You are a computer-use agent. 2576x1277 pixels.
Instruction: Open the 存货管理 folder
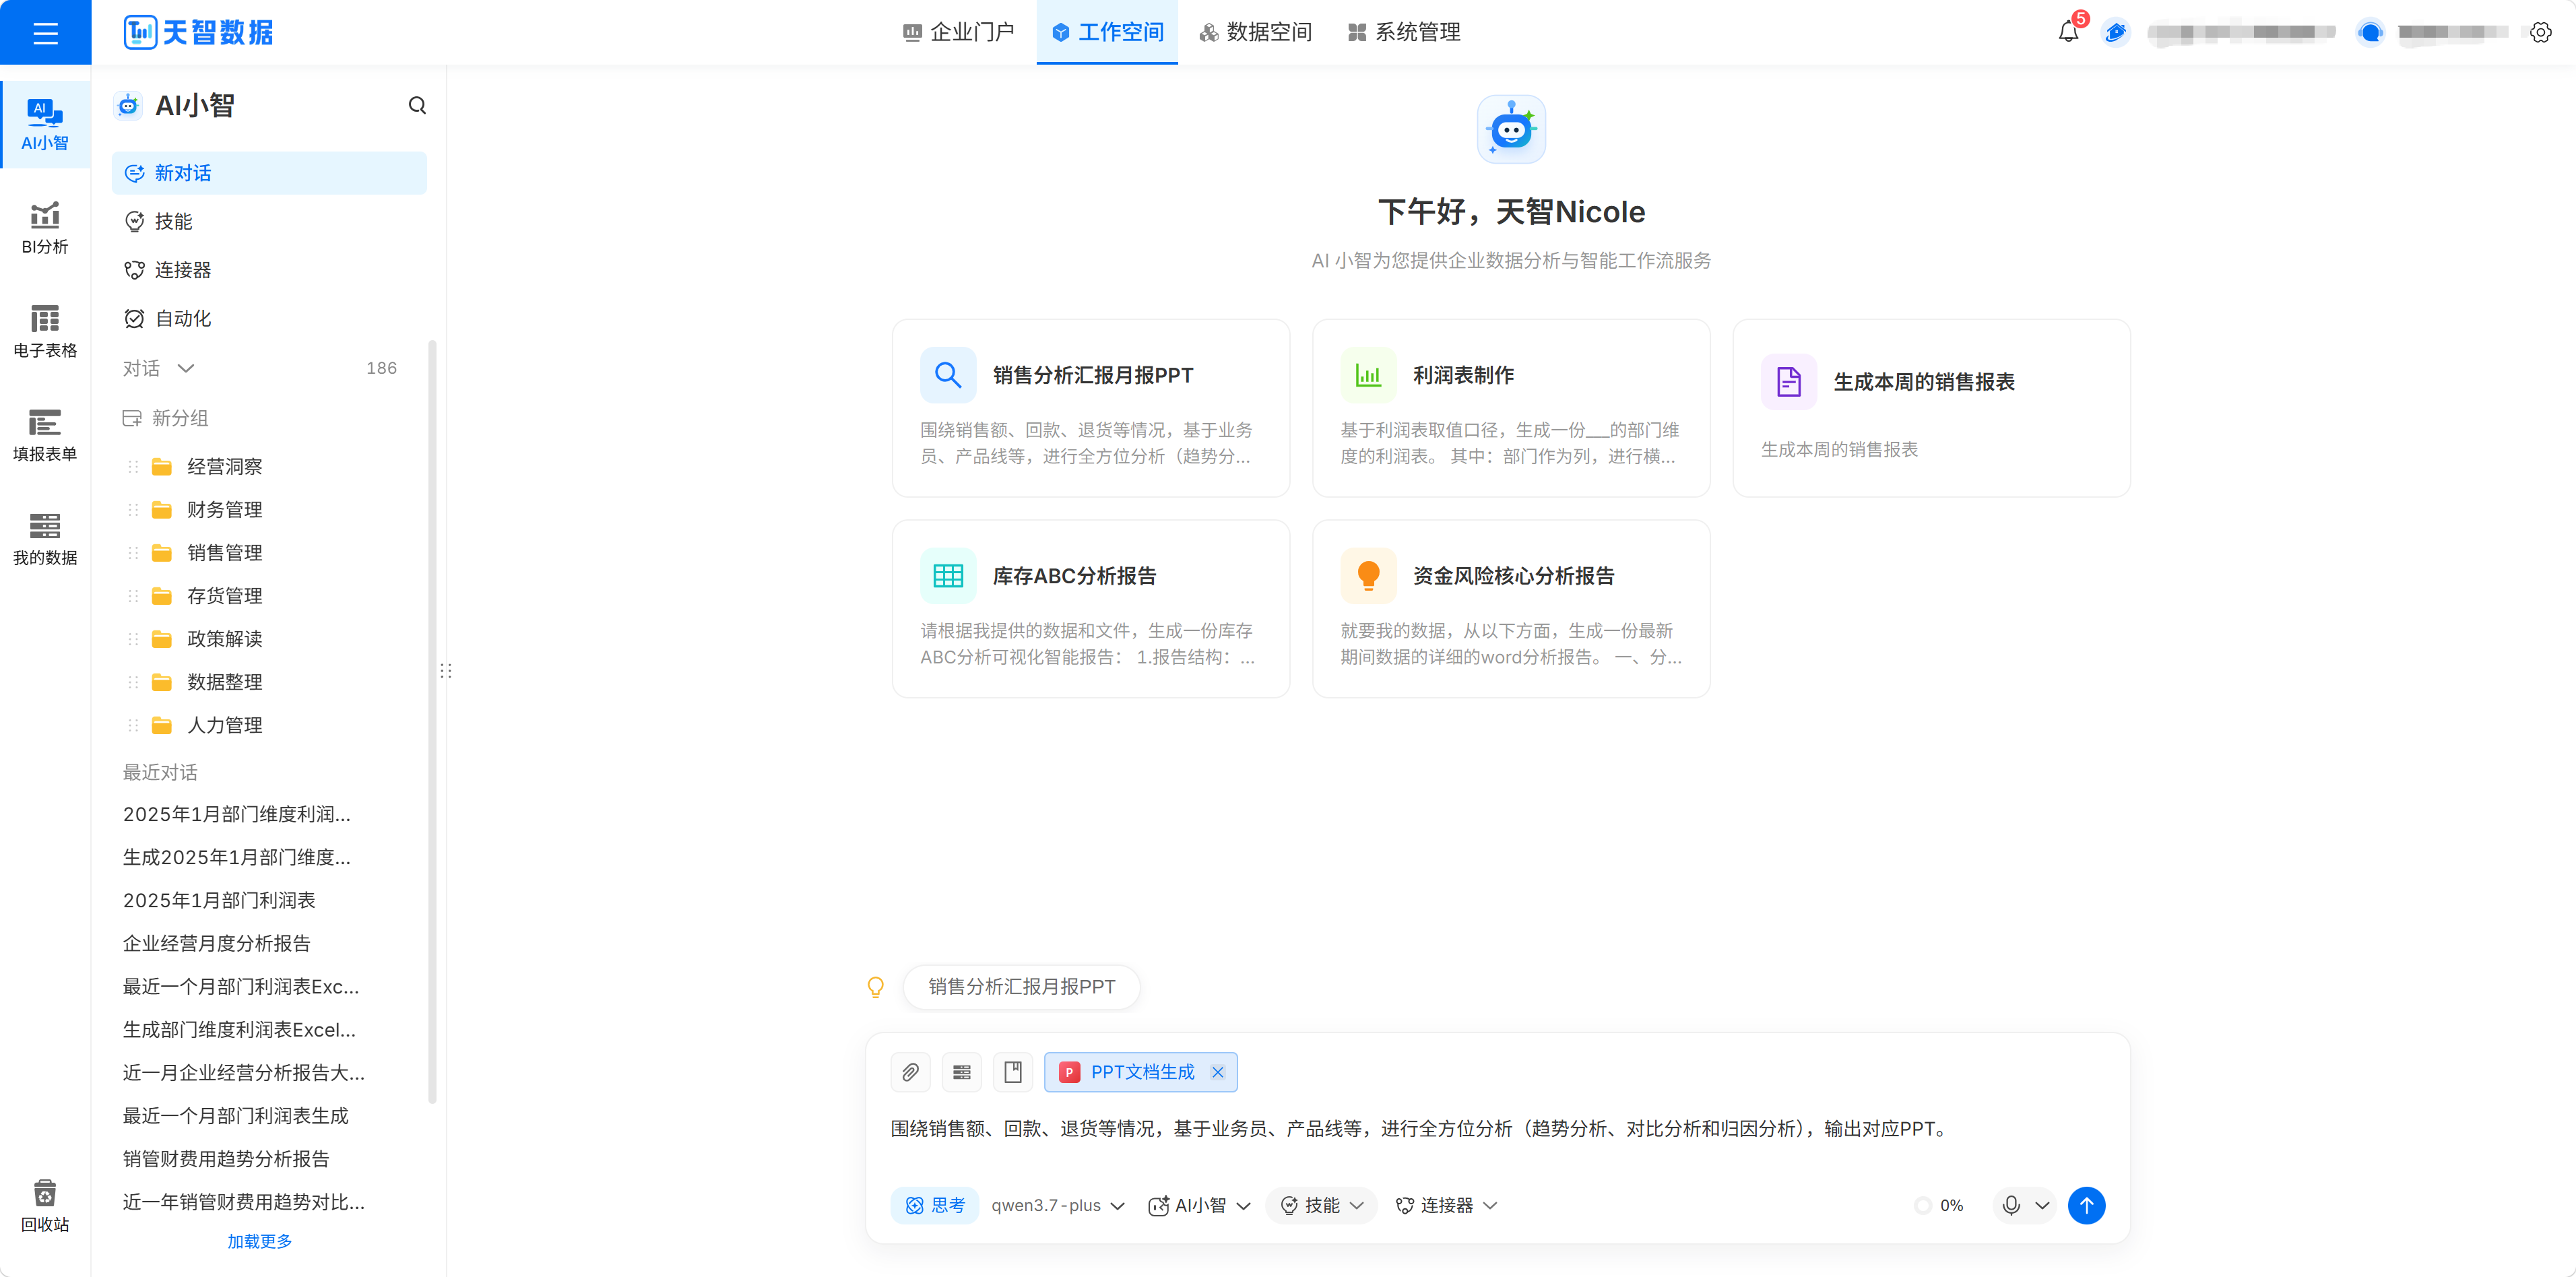point(225,595)
